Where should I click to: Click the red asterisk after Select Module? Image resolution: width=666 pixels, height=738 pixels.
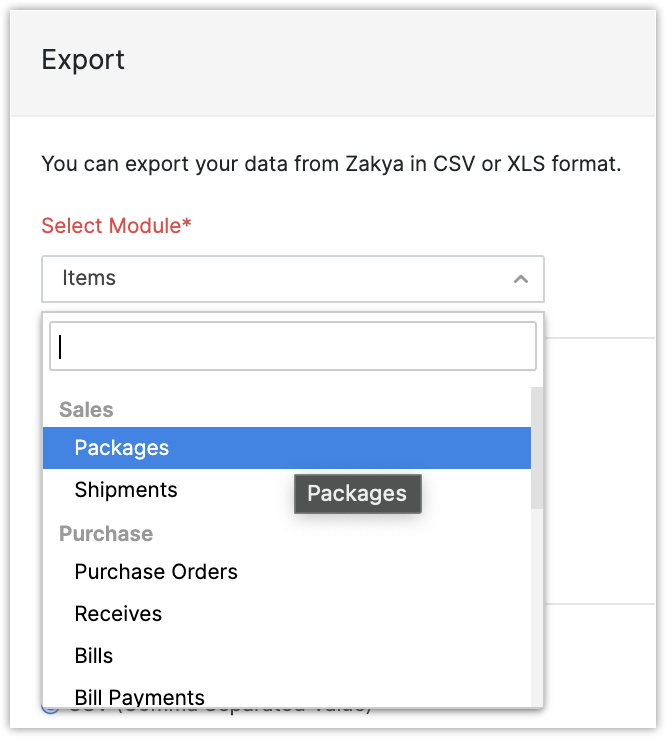click(x=187, y=225)
